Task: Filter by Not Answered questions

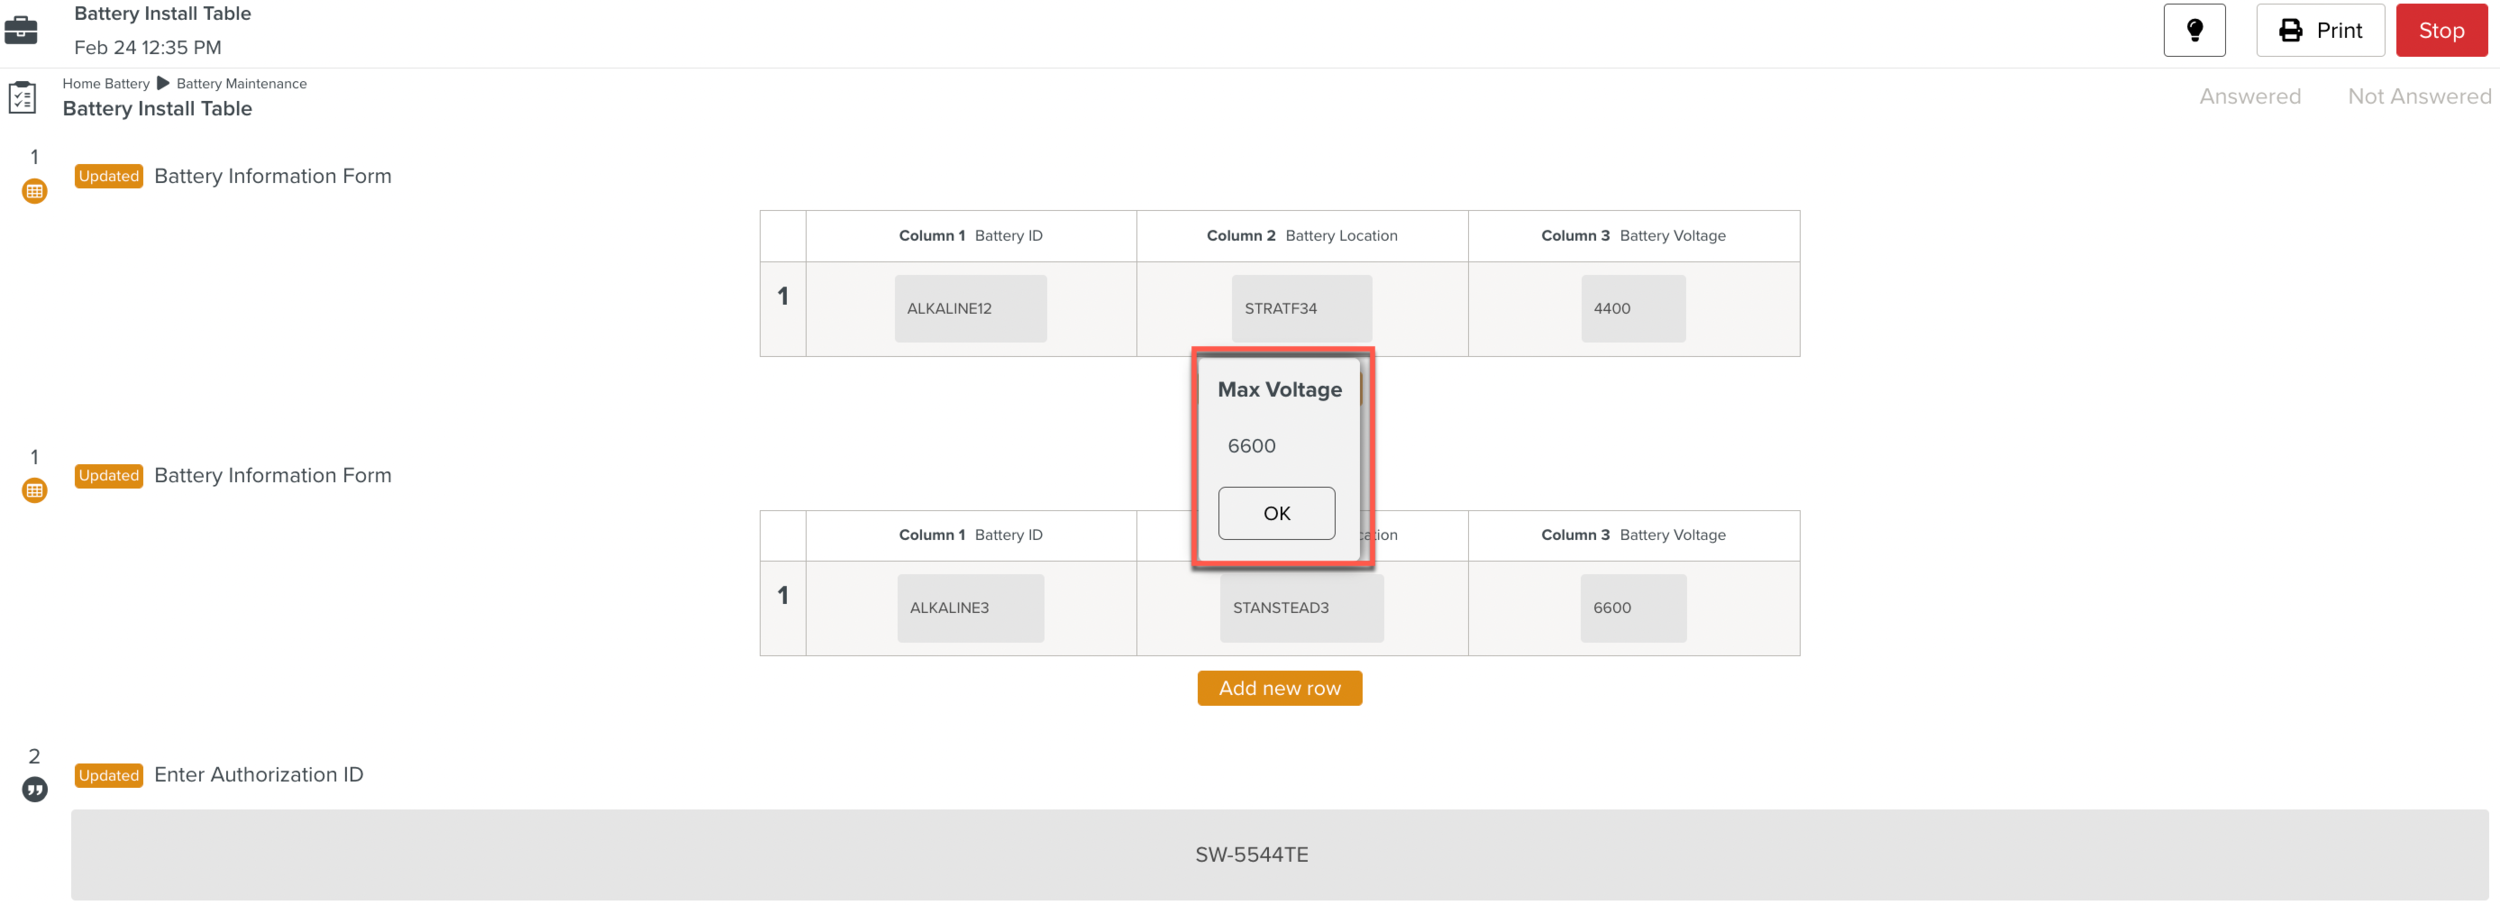Action: coord(2419,96)
